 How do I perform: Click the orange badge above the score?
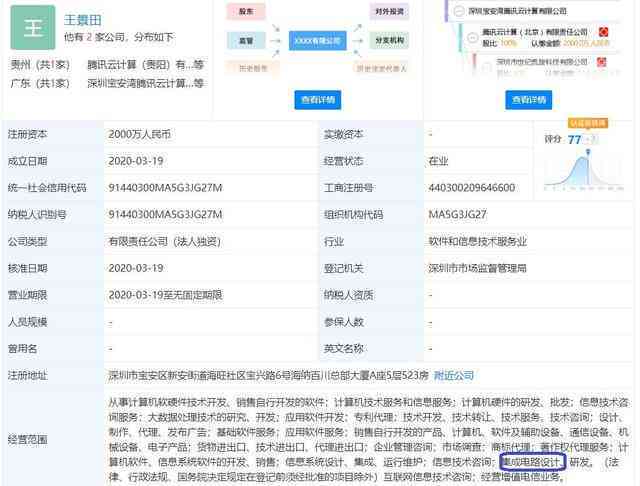point(588,123)
